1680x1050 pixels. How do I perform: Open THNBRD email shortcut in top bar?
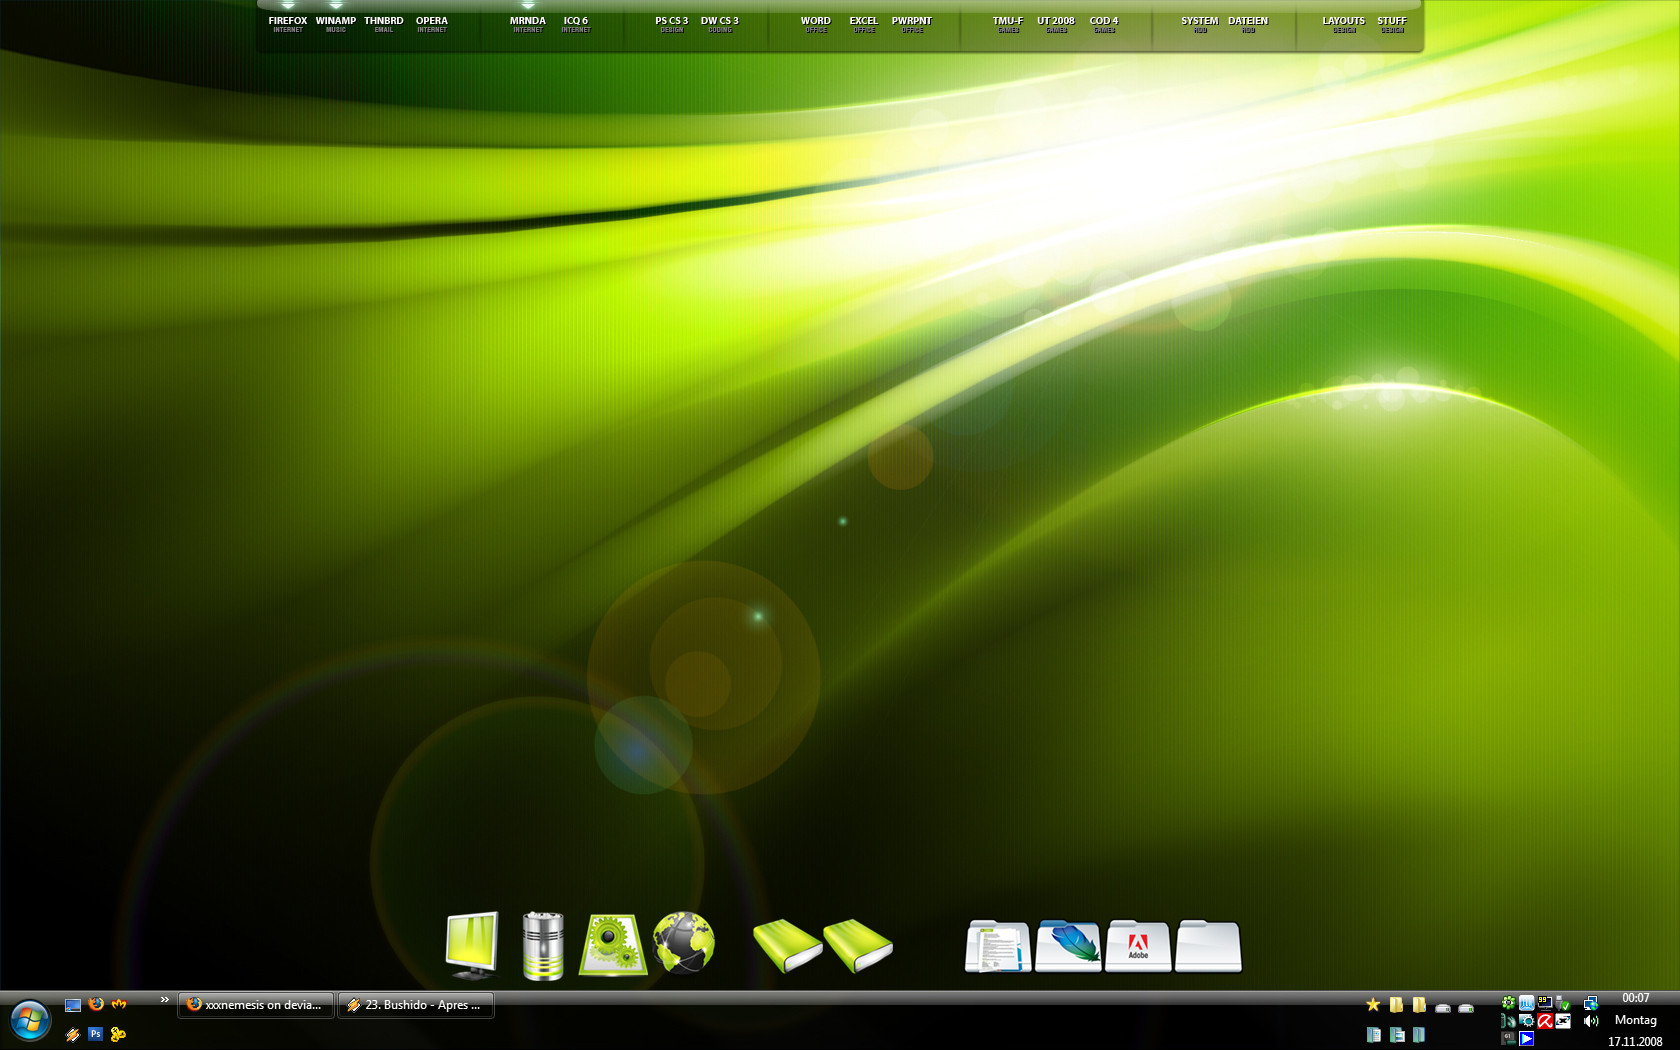(x=384, y=24)
